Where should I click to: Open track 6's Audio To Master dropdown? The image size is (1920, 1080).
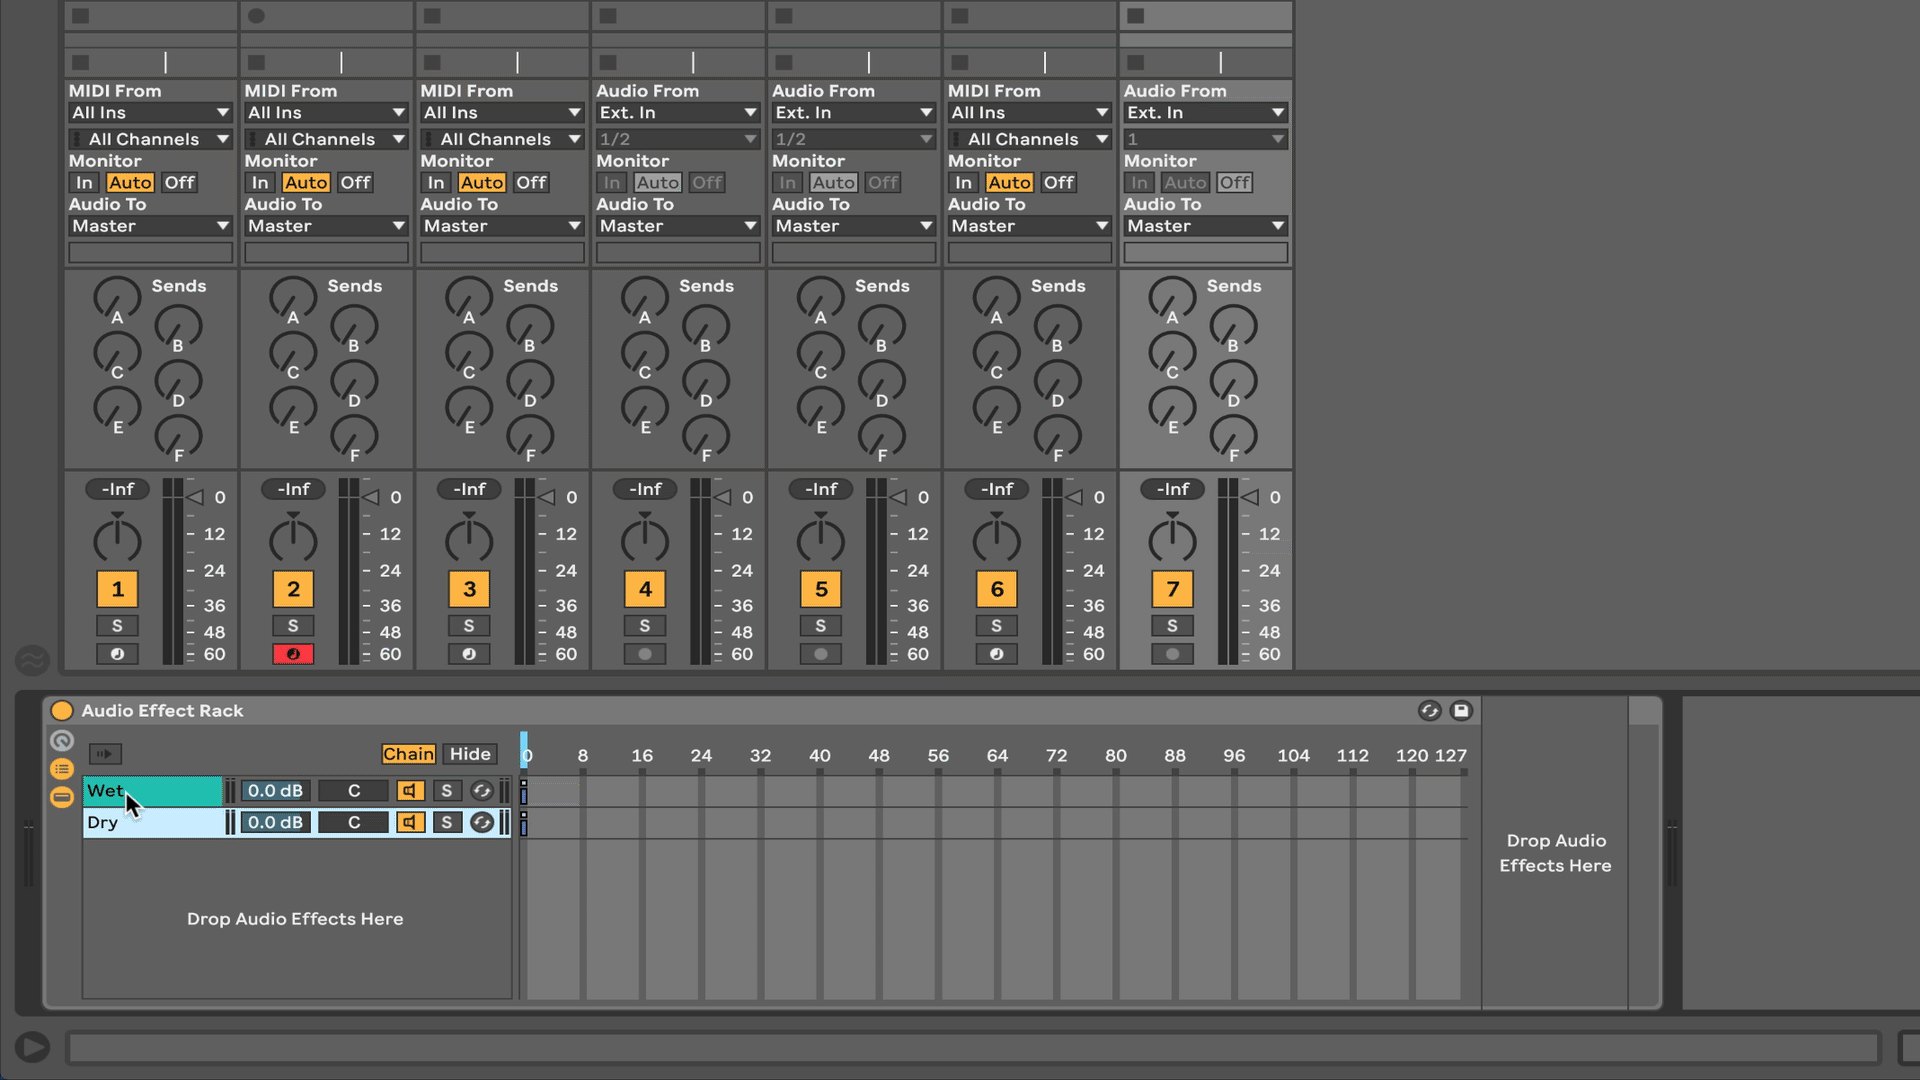[x=1030, y=226]
